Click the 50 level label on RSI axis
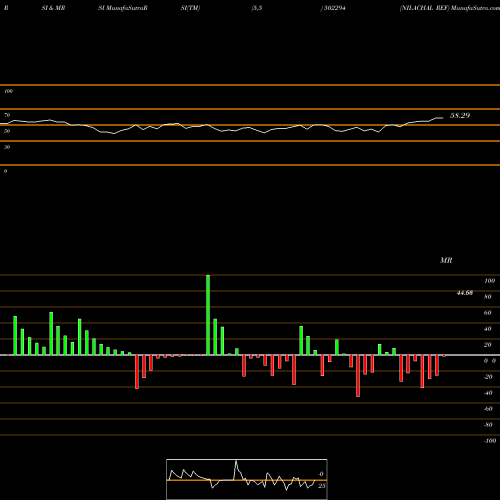 (x=7, y=131)
